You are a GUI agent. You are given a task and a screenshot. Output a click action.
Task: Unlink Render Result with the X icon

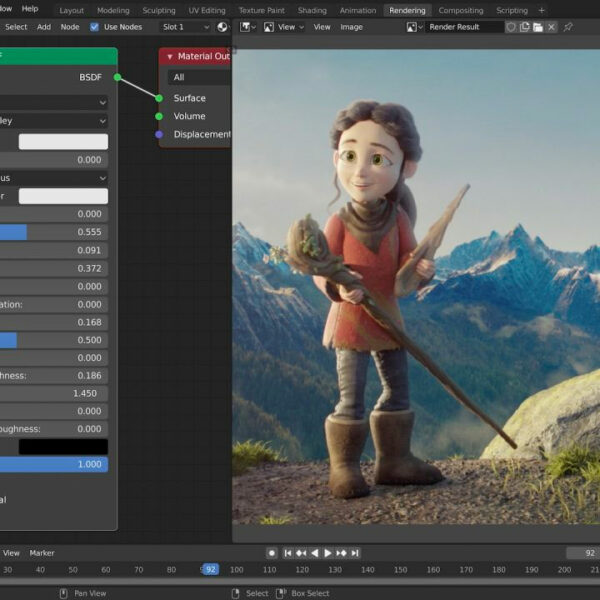552,27
